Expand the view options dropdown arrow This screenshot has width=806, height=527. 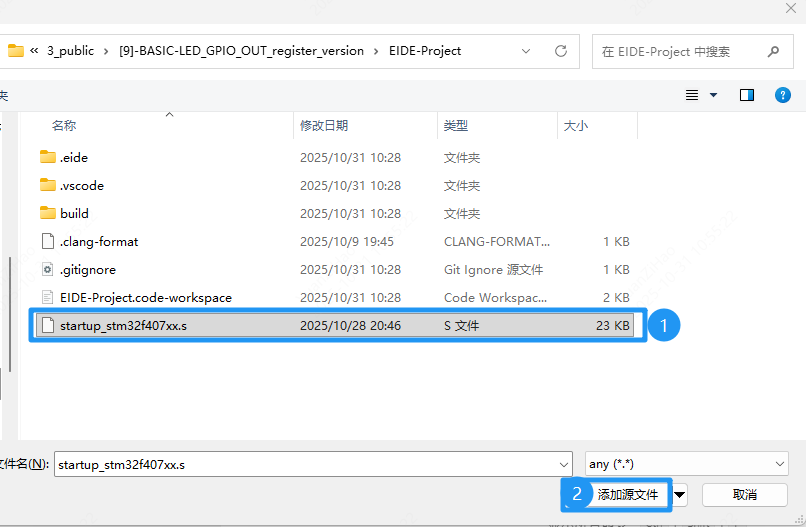(x=713, y=95)
